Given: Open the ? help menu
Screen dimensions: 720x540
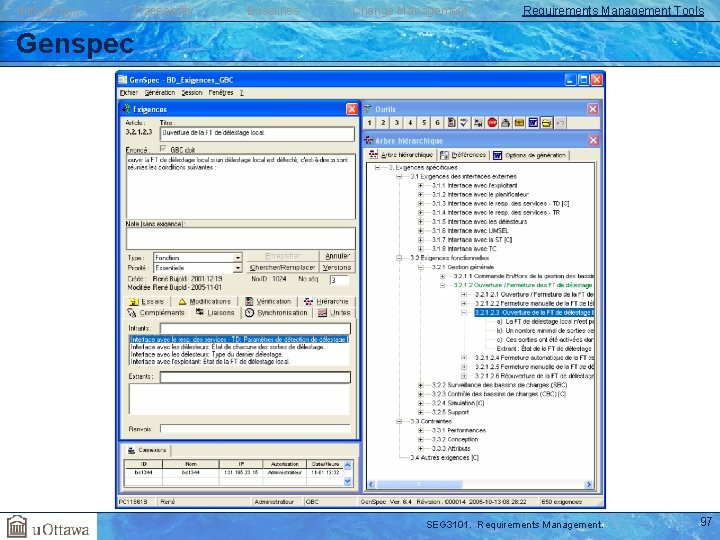Looking at the screenshot, I should (242, 92).
